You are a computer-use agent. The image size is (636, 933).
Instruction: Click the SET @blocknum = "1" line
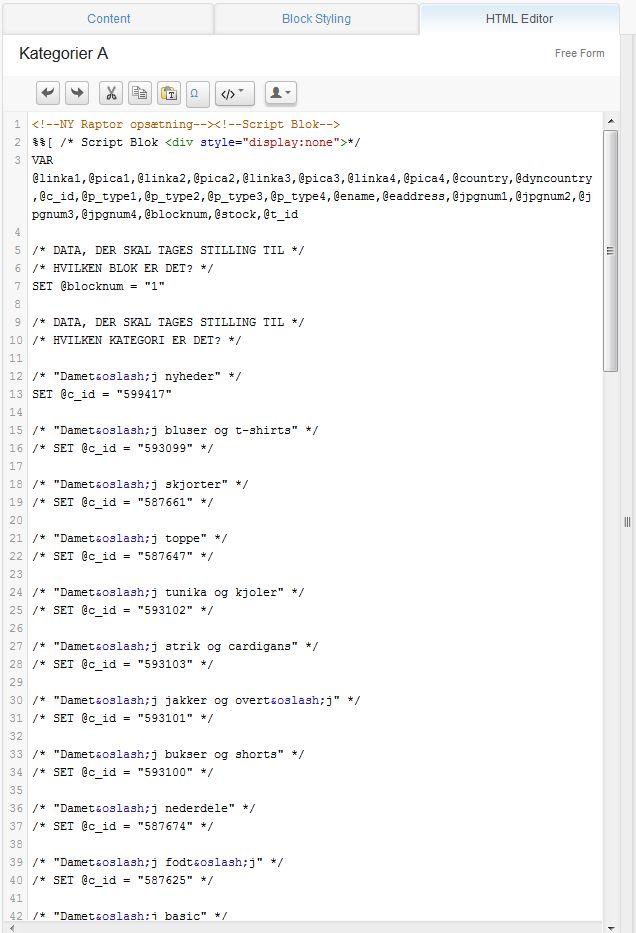(x=98, y=286)
